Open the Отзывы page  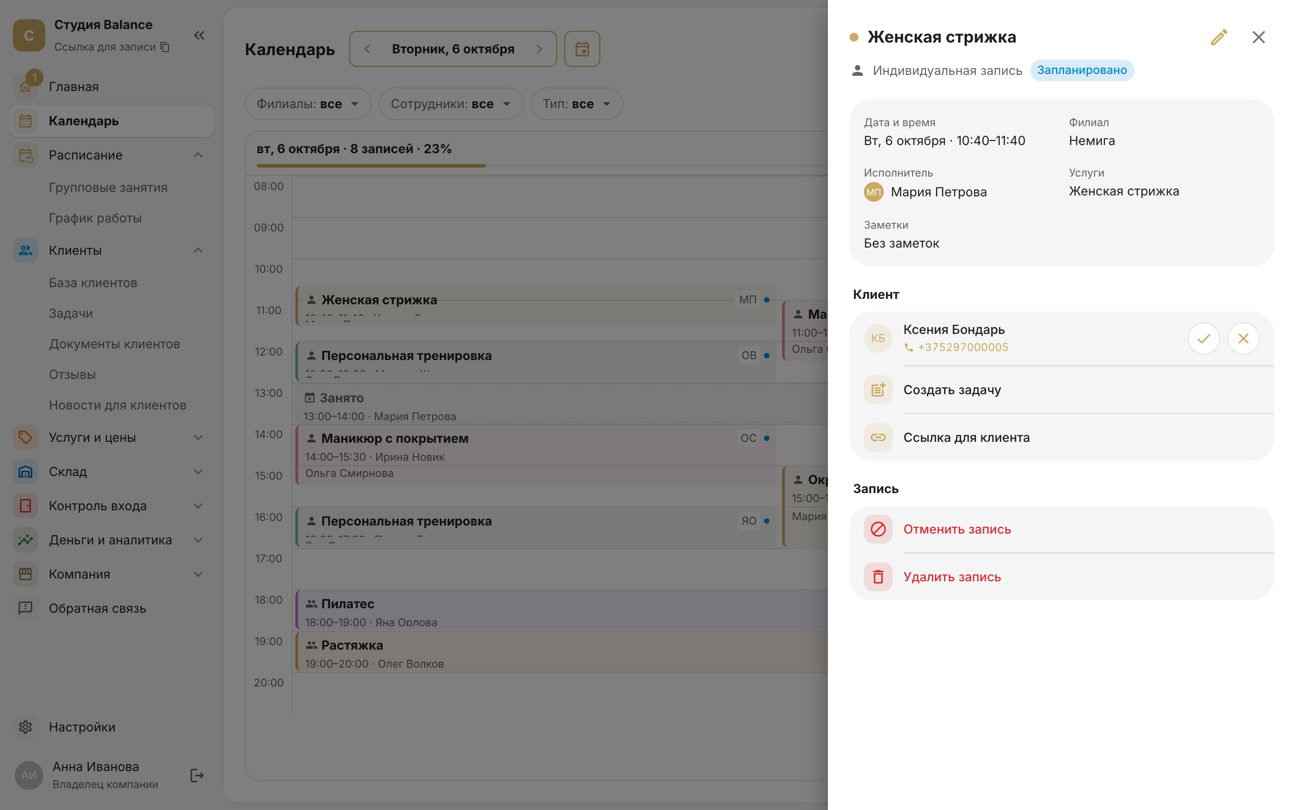72,375
